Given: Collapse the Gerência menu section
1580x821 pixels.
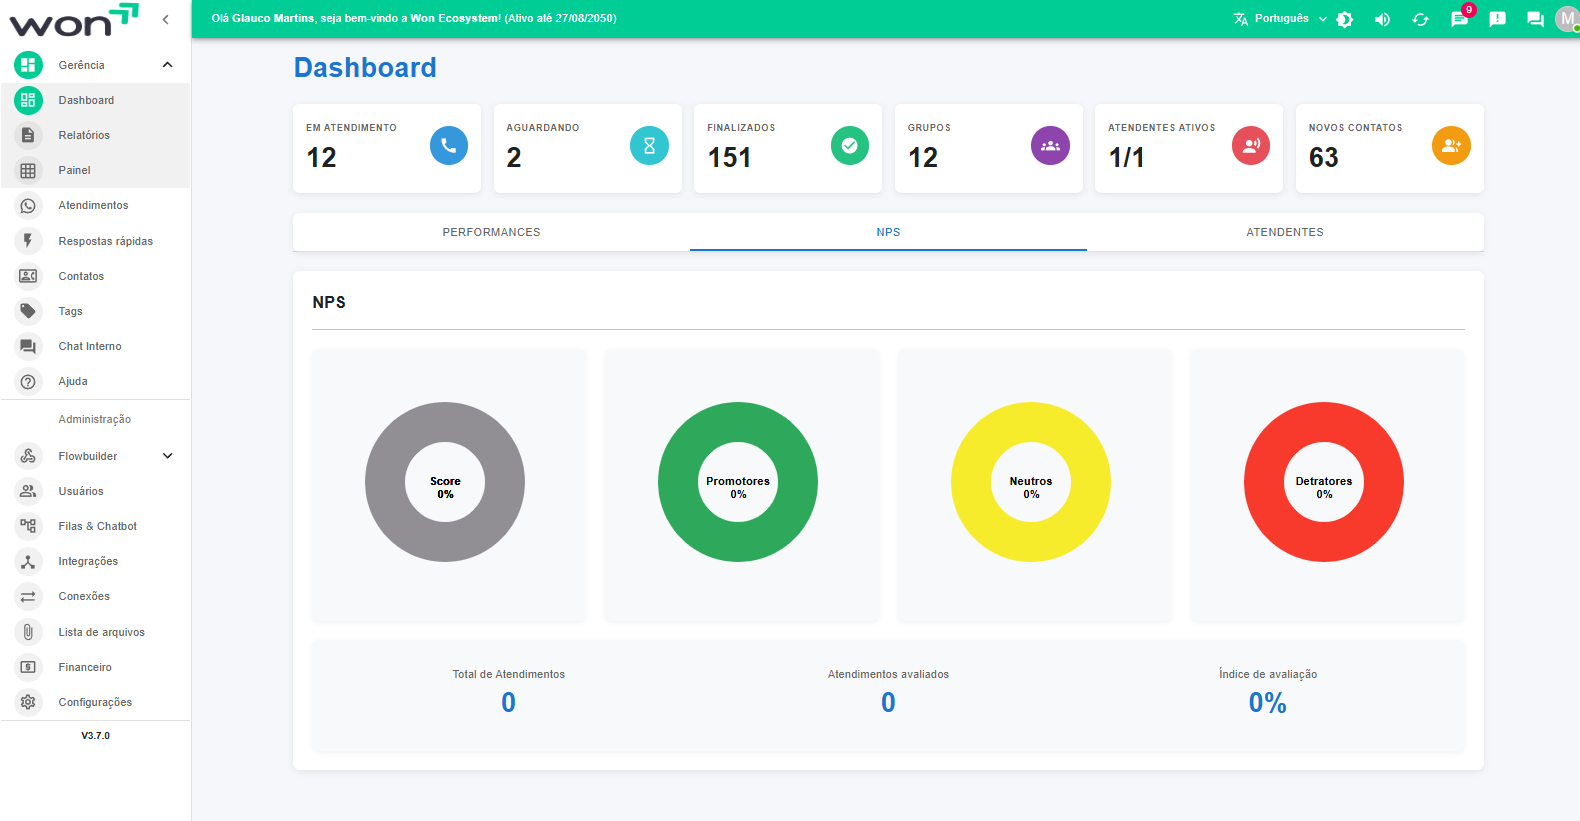Looking at the screenshot, I should (167, 65).
